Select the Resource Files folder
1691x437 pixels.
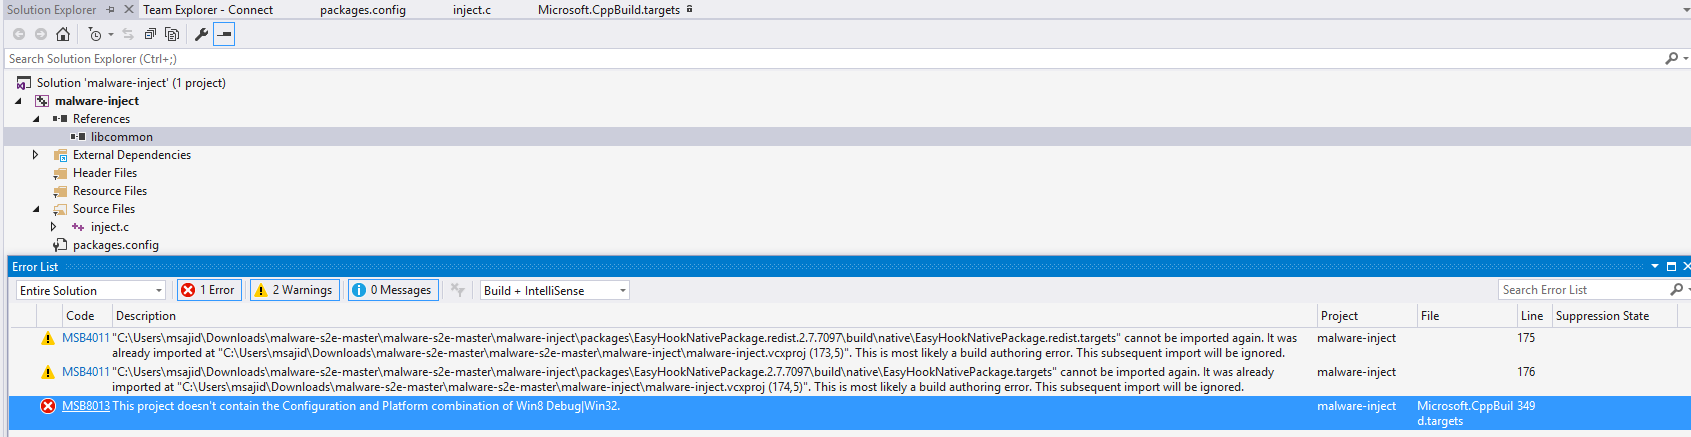tap(110, 191)
